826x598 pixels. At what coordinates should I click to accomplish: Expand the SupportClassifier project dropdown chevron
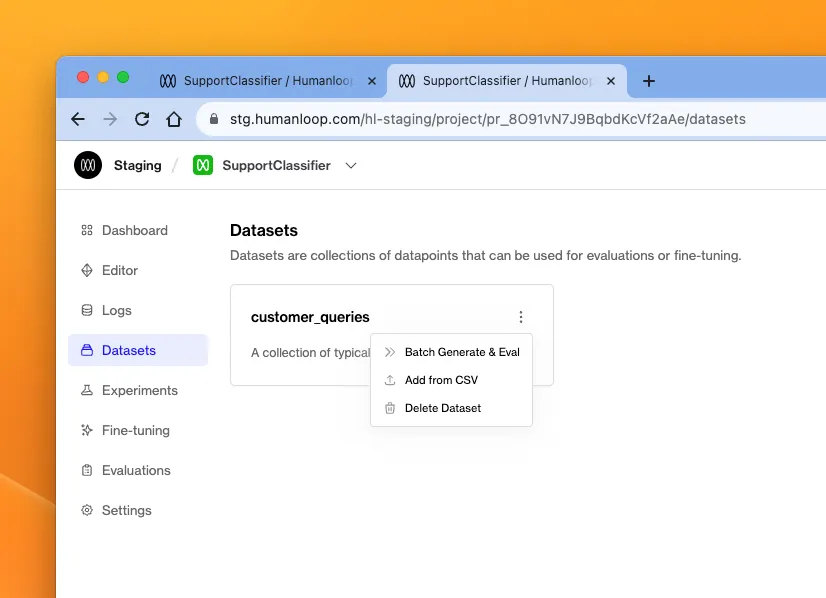(351, 165)
